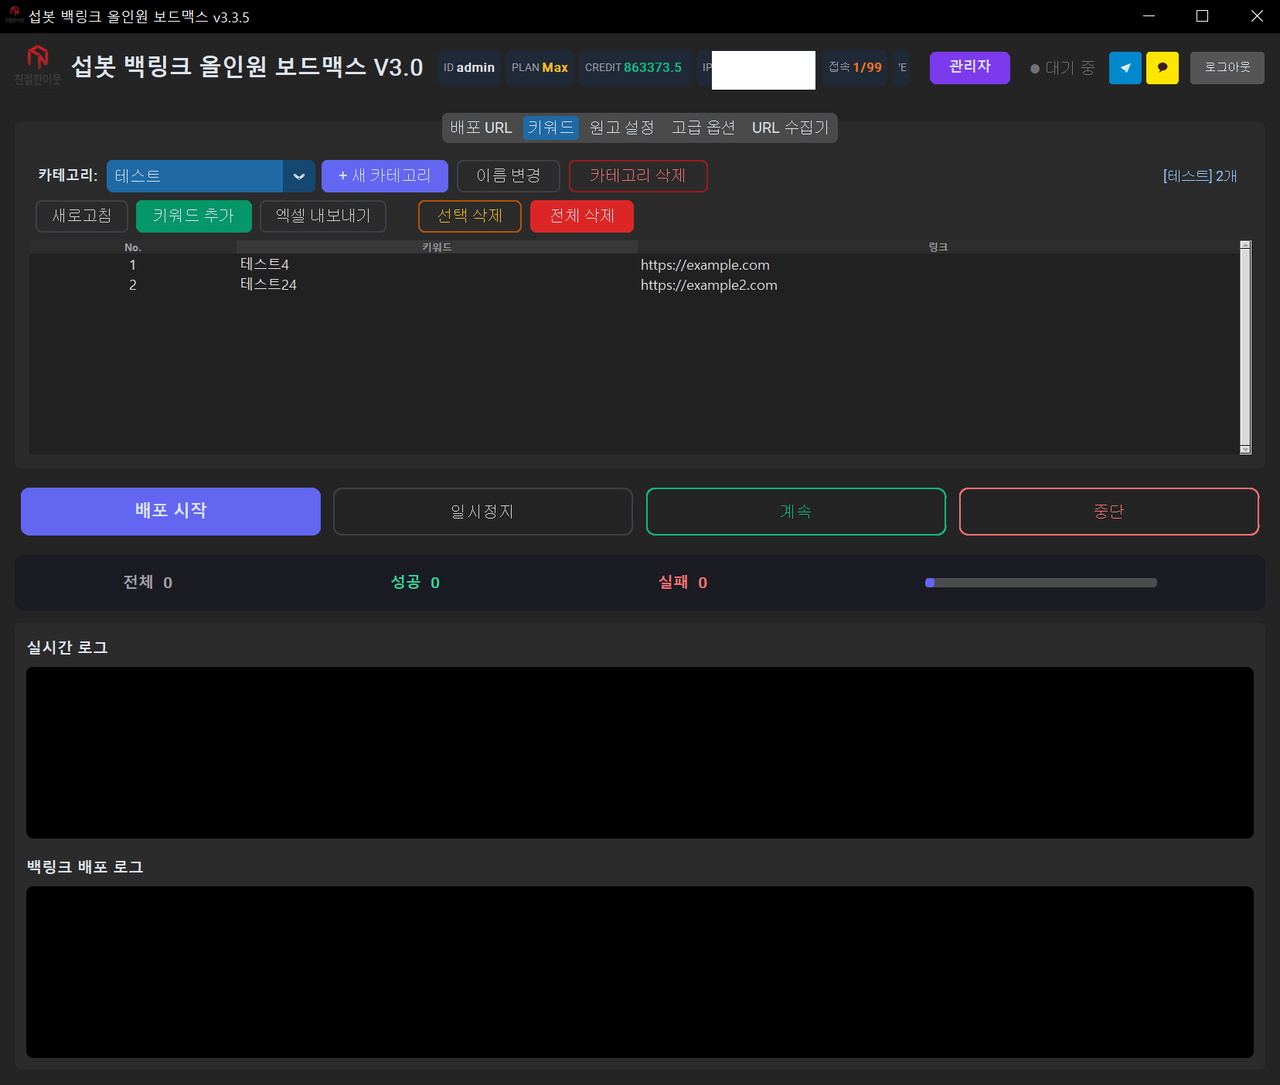Click the keyword table vertical scrollbar
Viewport: 1280px width, 1085px height.
[1245, 347]
